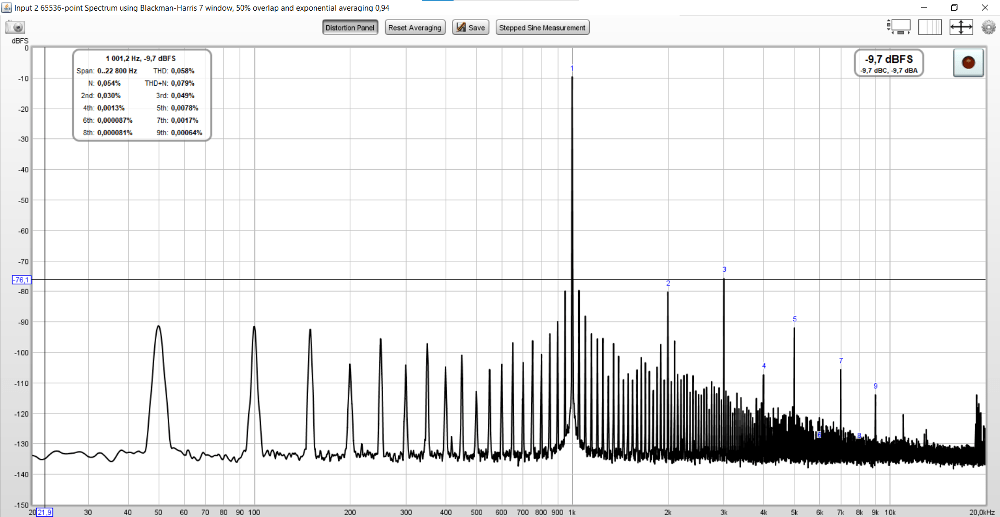Image resolution: width=1000 pixels, height=517 pixels.
Task: Click the -9,7 dBC, -9,7 dBA readout
Action: 890,71
